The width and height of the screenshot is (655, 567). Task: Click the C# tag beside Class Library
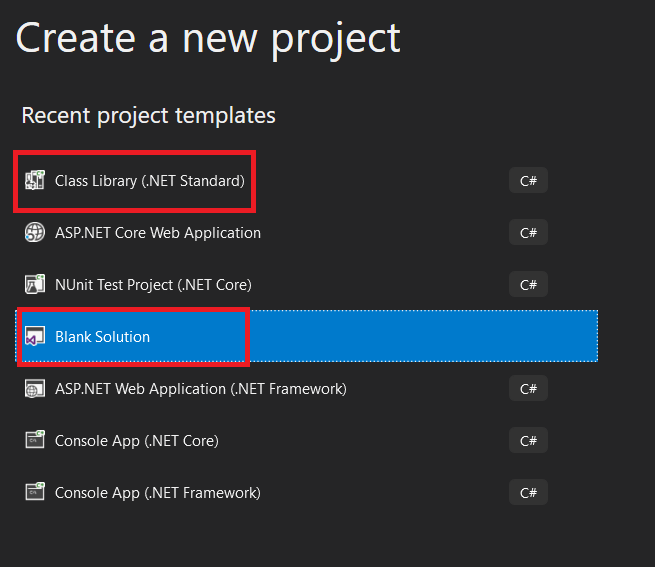pos(528,181)
